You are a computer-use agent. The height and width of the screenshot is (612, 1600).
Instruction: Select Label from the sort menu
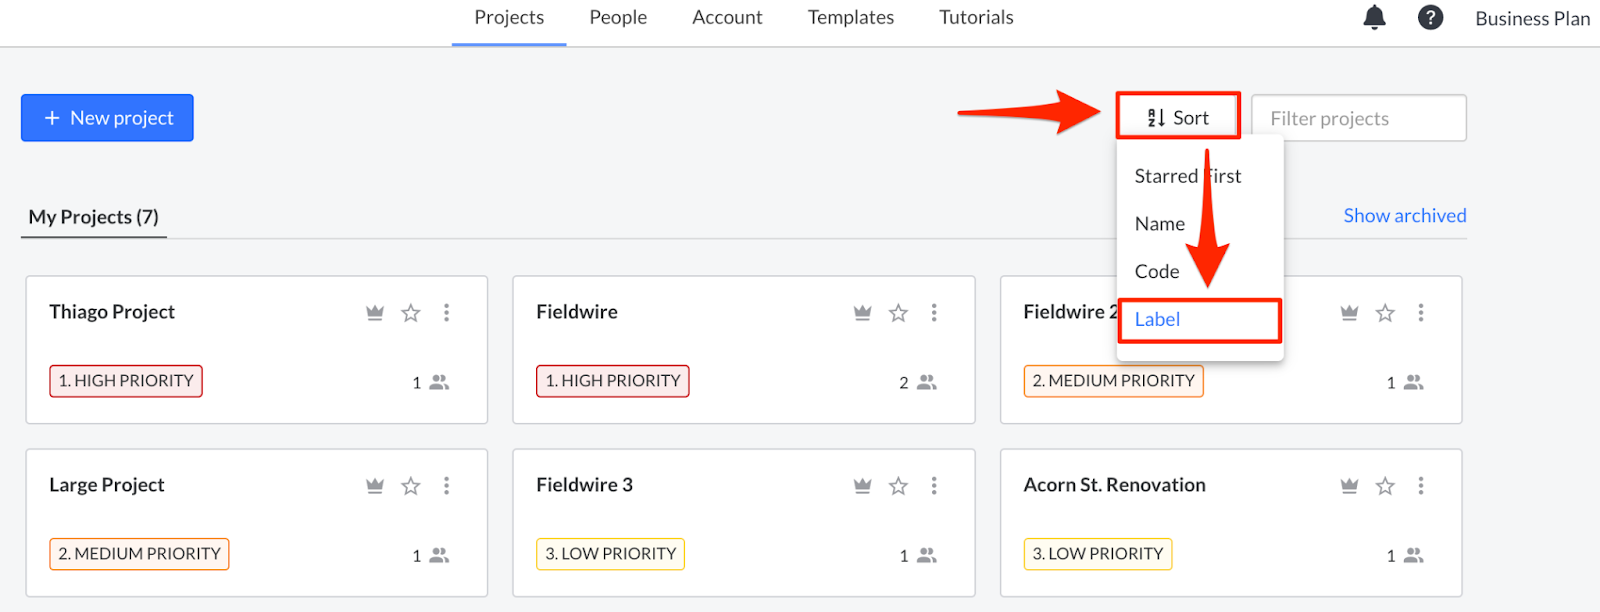pyautogui.click(x=1157, y=320)
